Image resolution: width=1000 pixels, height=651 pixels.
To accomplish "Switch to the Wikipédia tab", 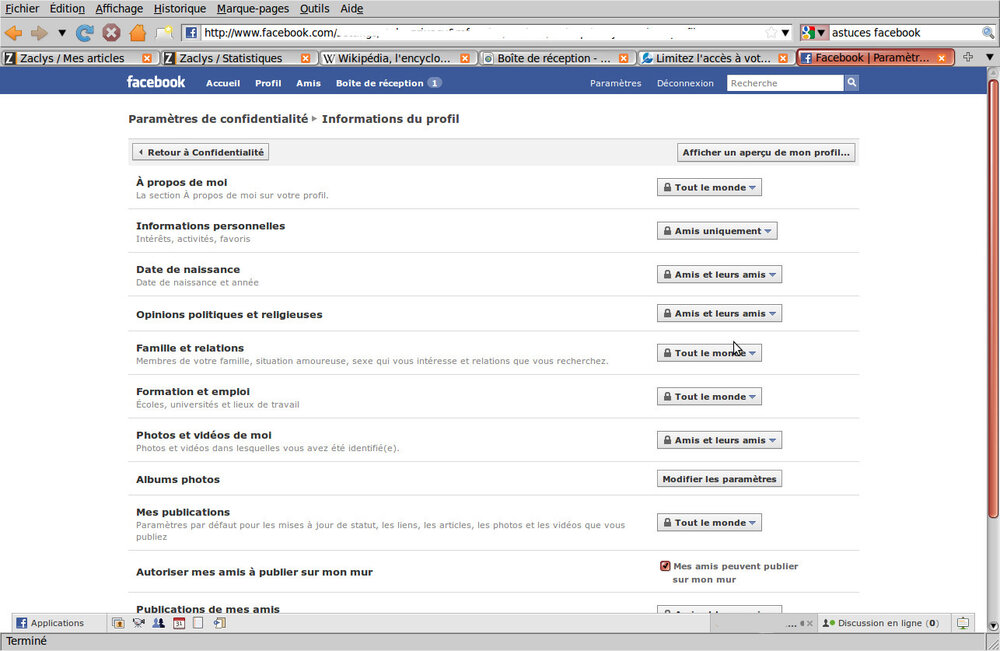I will (x=395, y=58).
